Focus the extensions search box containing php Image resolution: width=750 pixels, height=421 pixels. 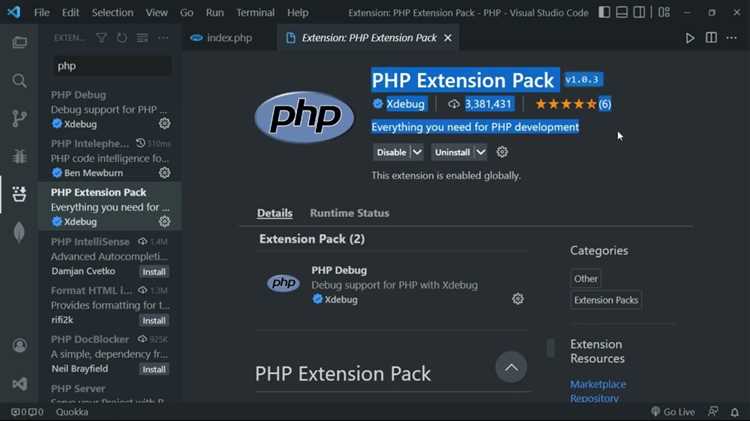click(112, 66)
